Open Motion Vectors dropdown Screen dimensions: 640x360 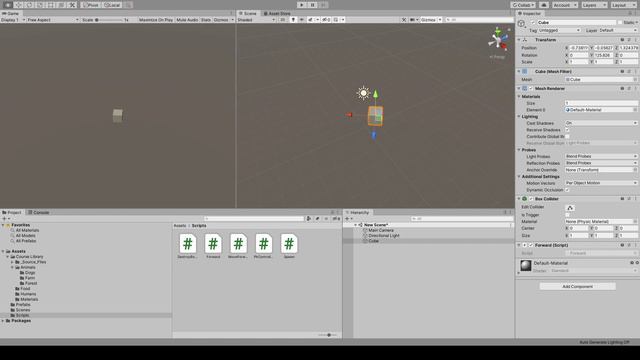pyautogui.click(x=601, y=183)
